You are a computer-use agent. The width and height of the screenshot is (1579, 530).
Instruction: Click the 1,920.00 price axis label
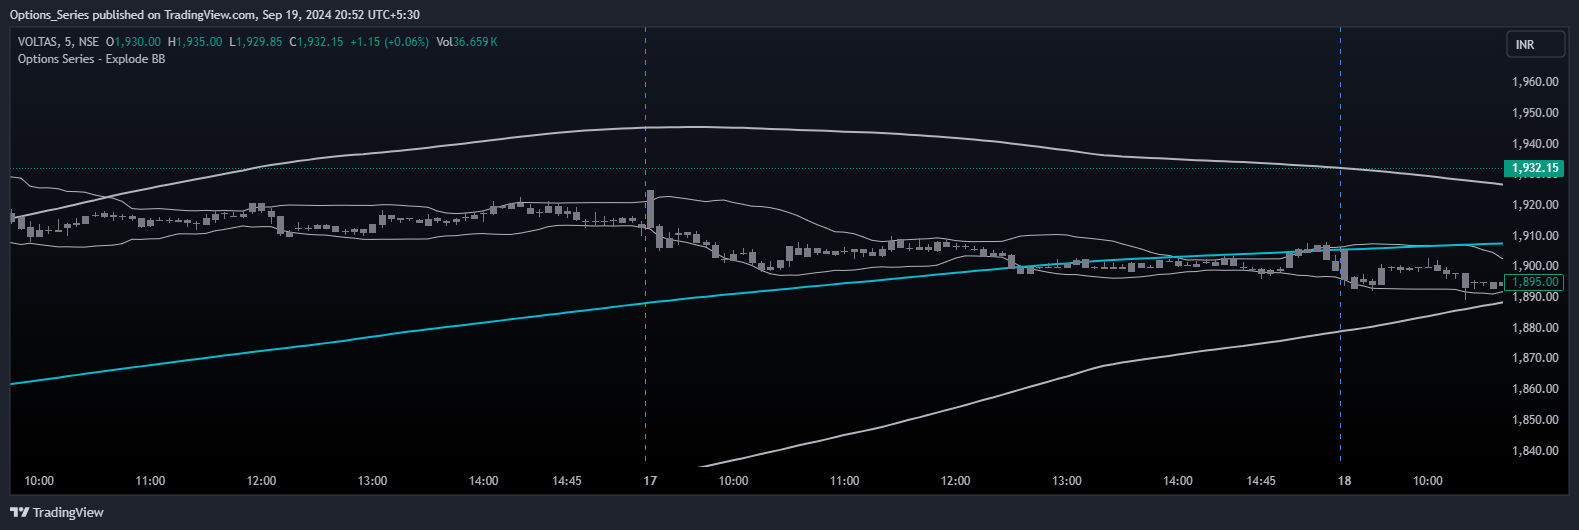click(x=1536, y=205)
